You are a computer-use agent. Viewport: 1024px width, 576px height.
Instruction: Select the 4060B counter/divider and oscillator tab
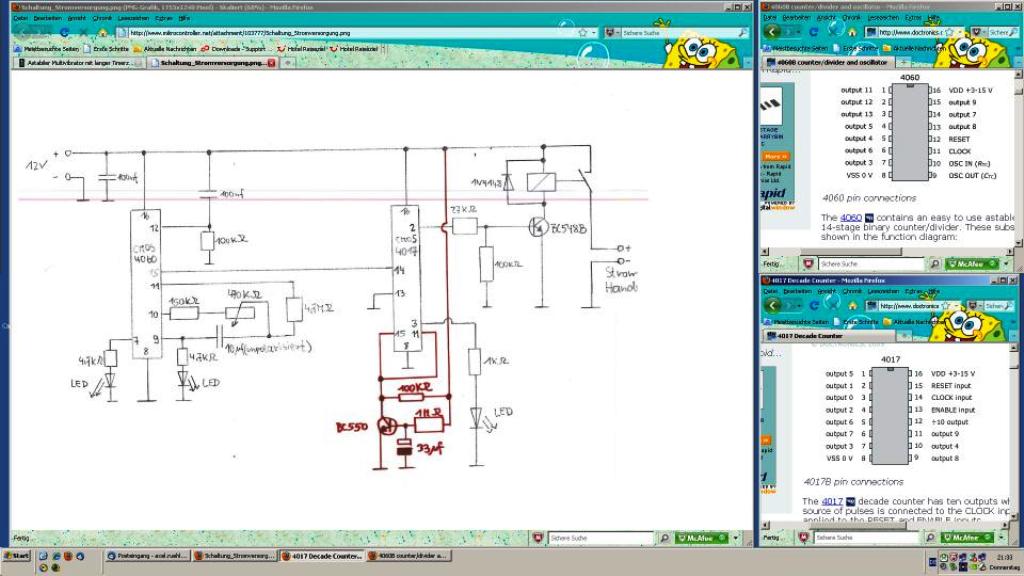point(828,63)
